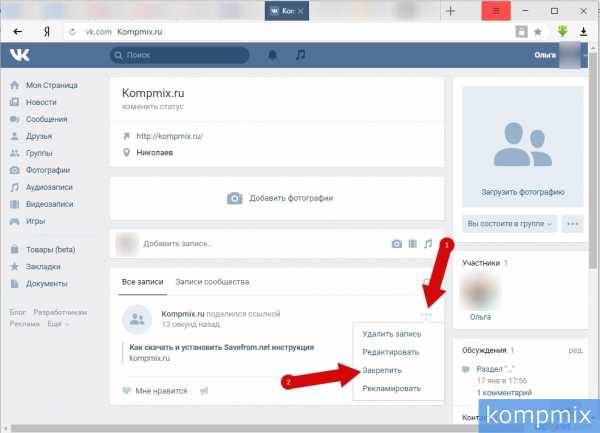The height and width of the screenshot is (433, 600).
Task: Click the share megaphone icon under the post
Action: click(x=204, y=391)
